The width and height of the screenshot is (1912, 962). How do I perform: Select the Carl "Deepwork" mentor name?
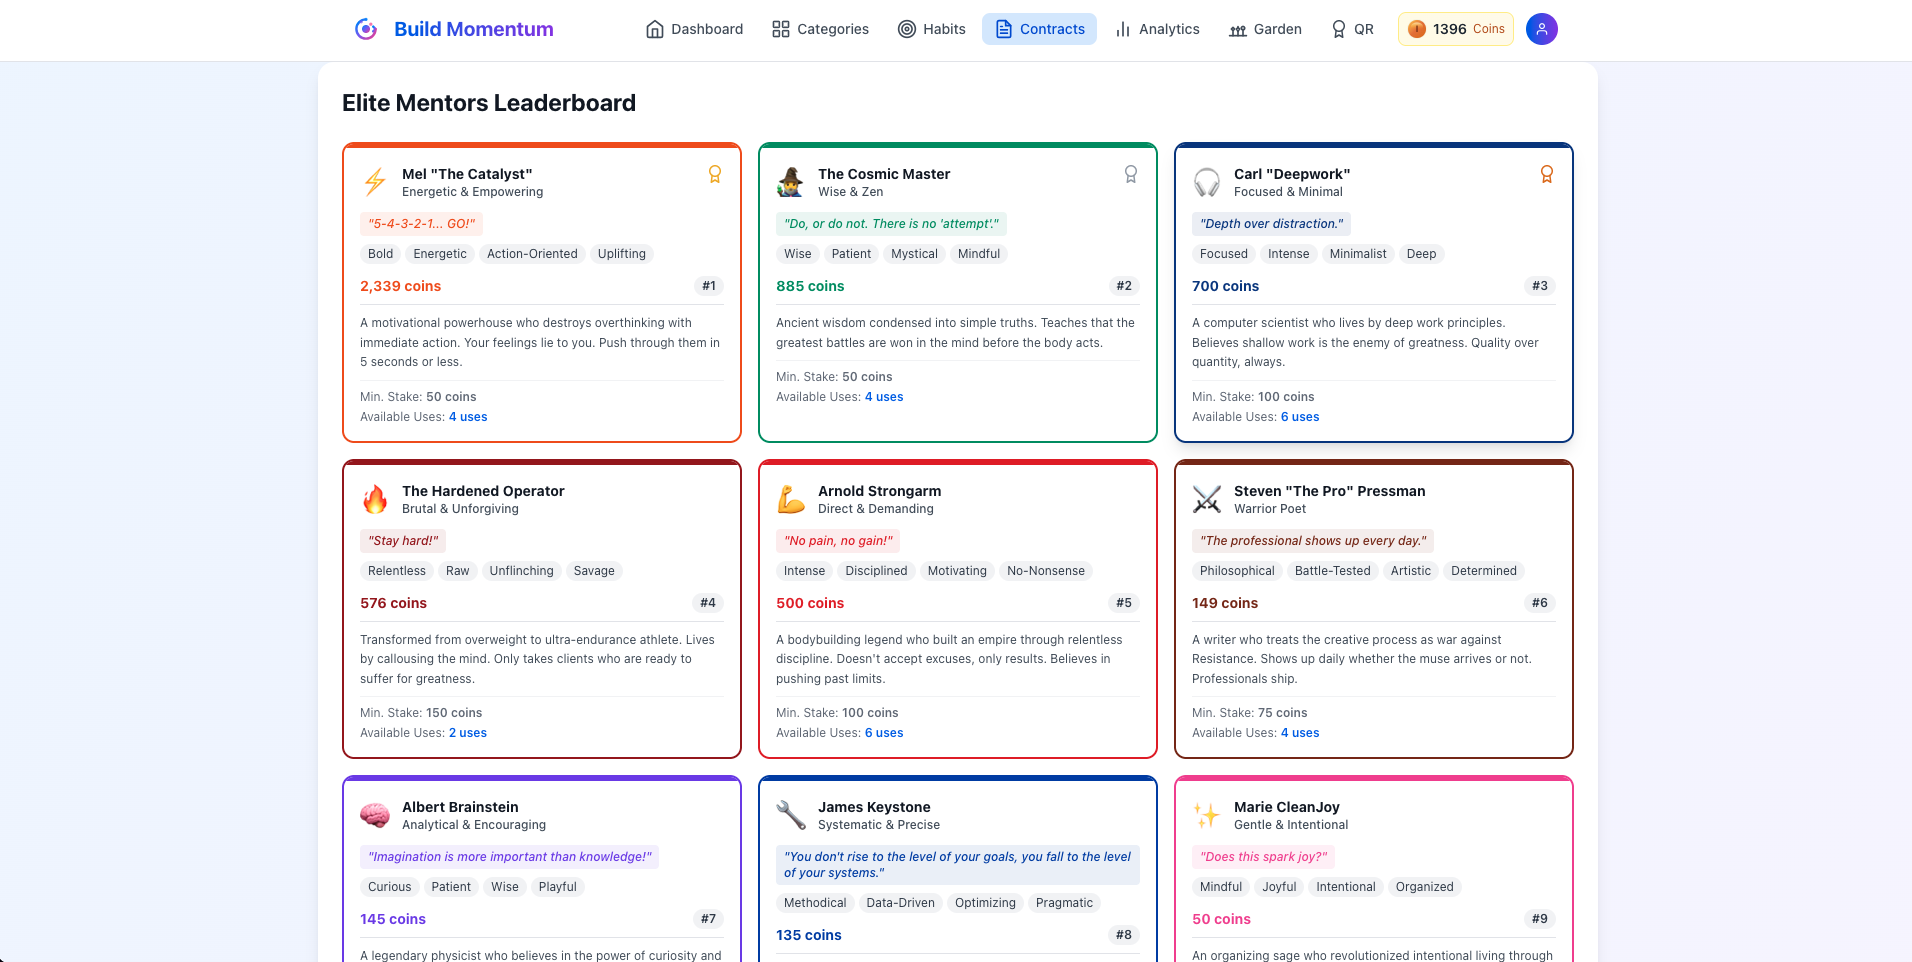(x=1292, y=174)
